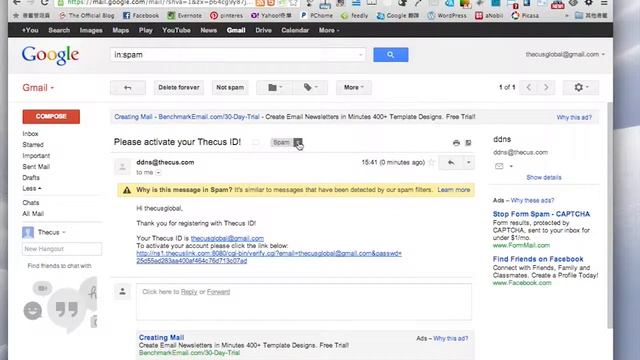Open more reply options arrow
Image resolution: width=640 pixels, height=360 pixels.
coord(469,162)
